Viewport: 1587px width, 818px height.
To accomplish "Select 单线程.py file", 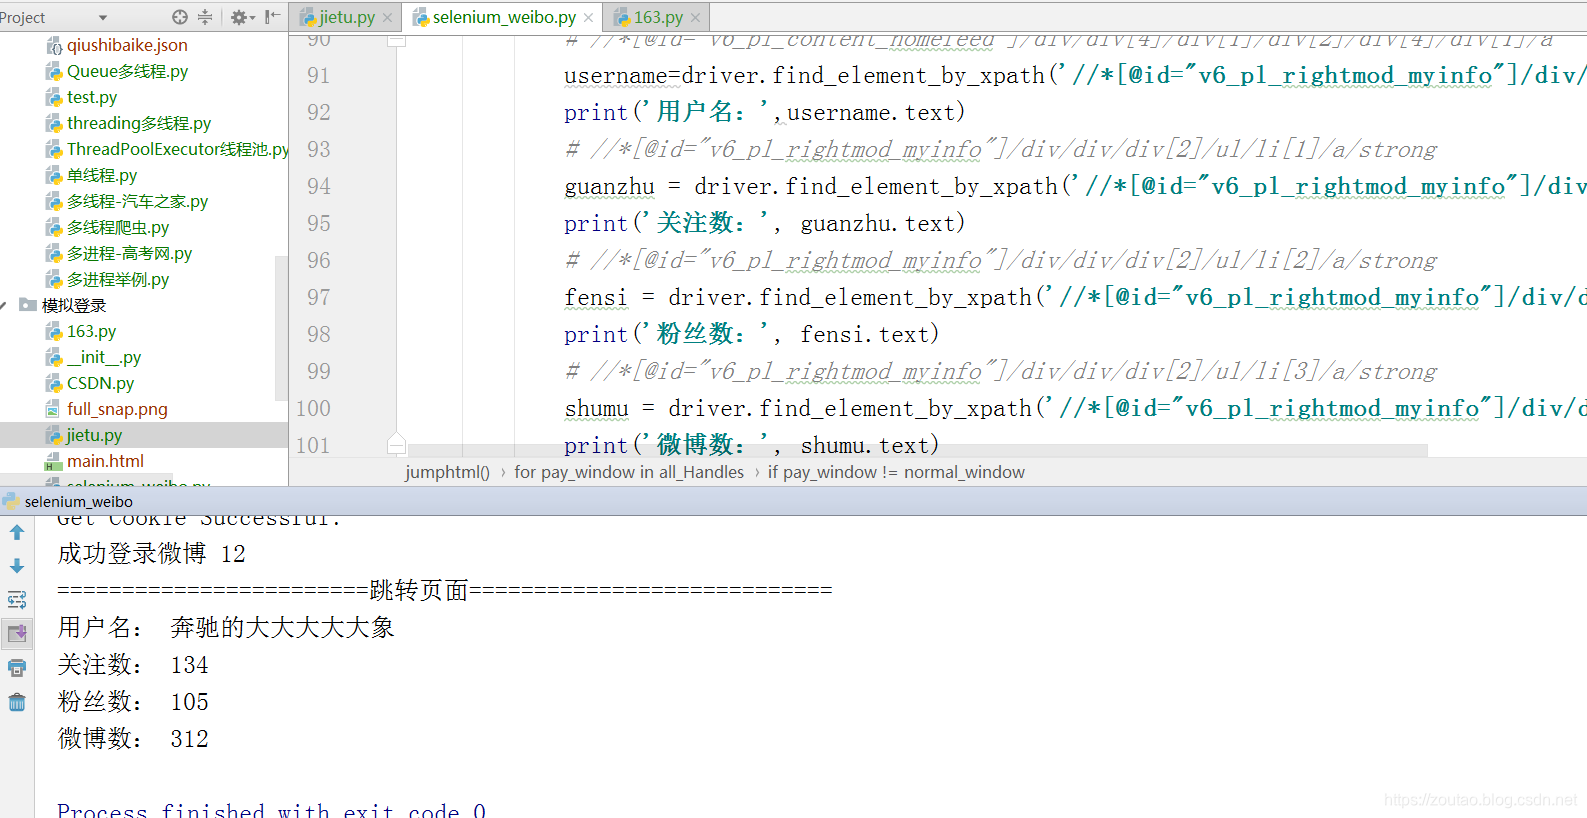I will point(102,175).
